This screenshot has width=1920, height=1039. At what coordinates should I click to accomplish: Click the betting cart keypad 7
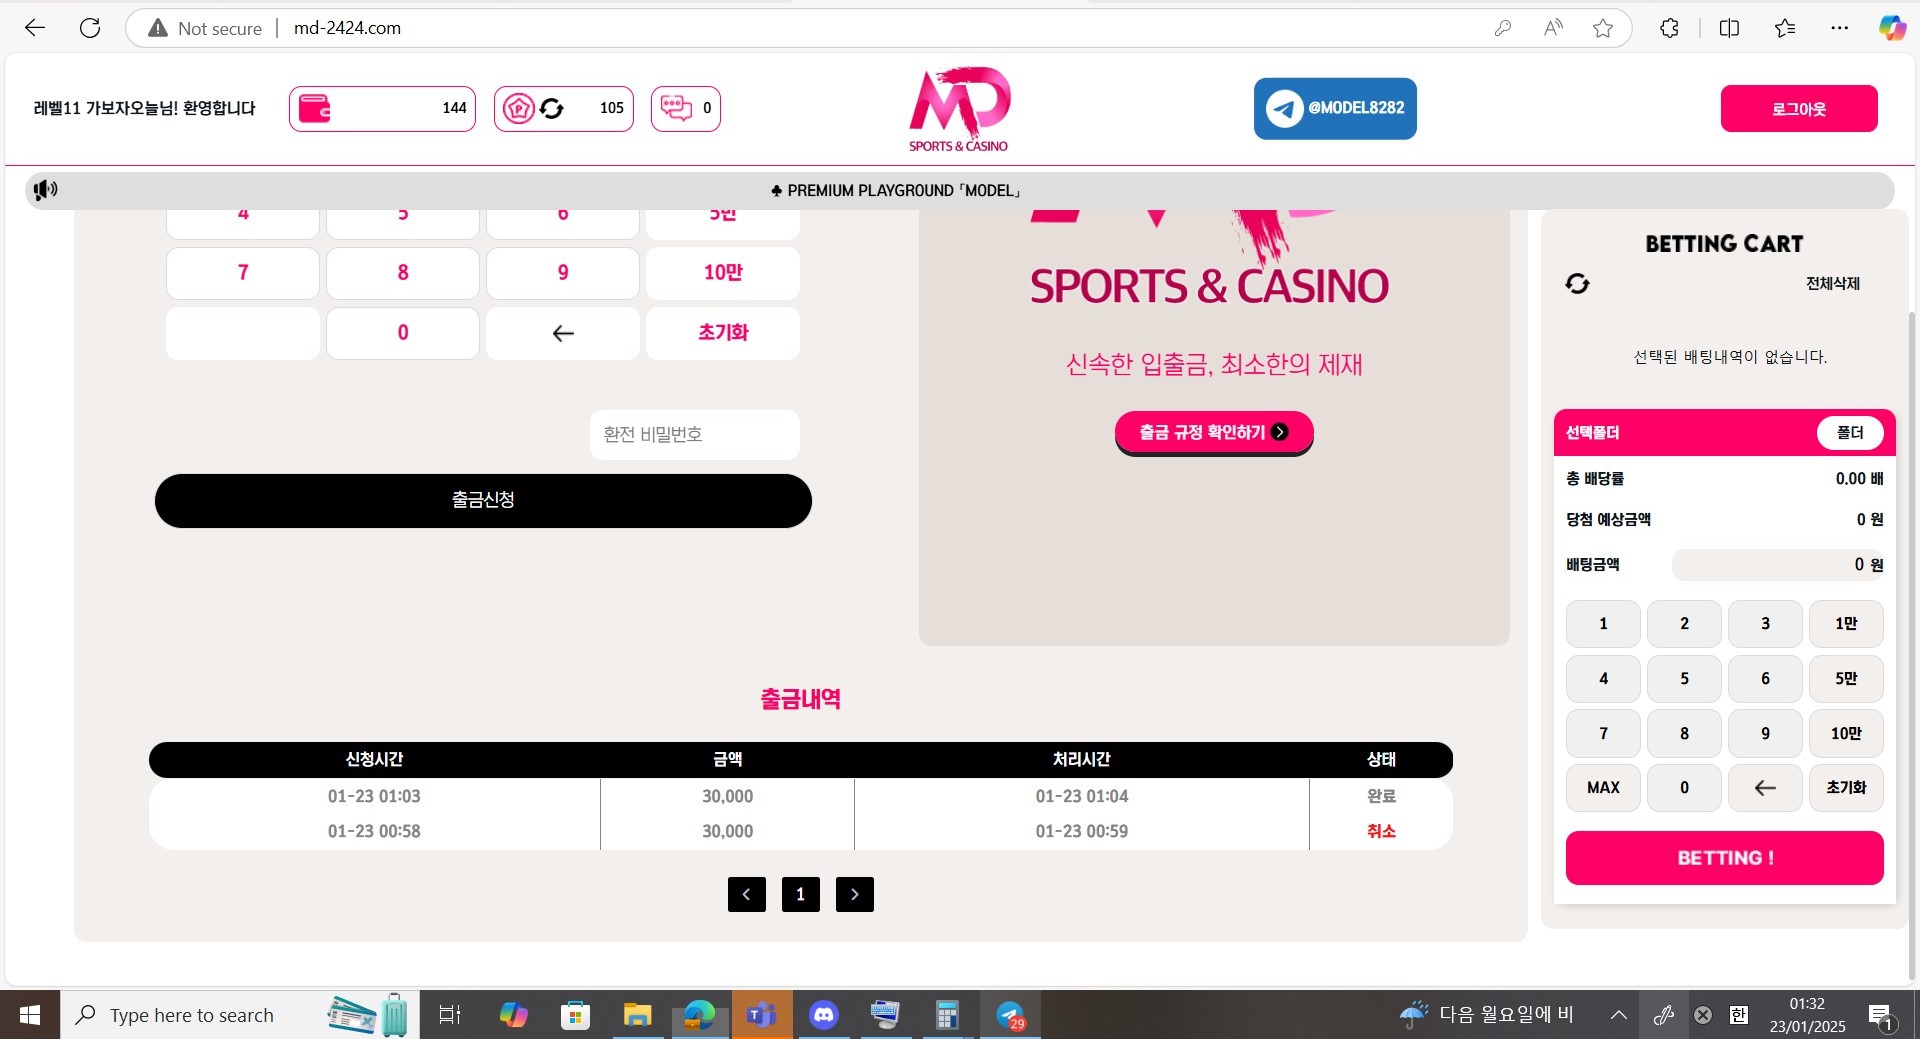coord(1603,733)
